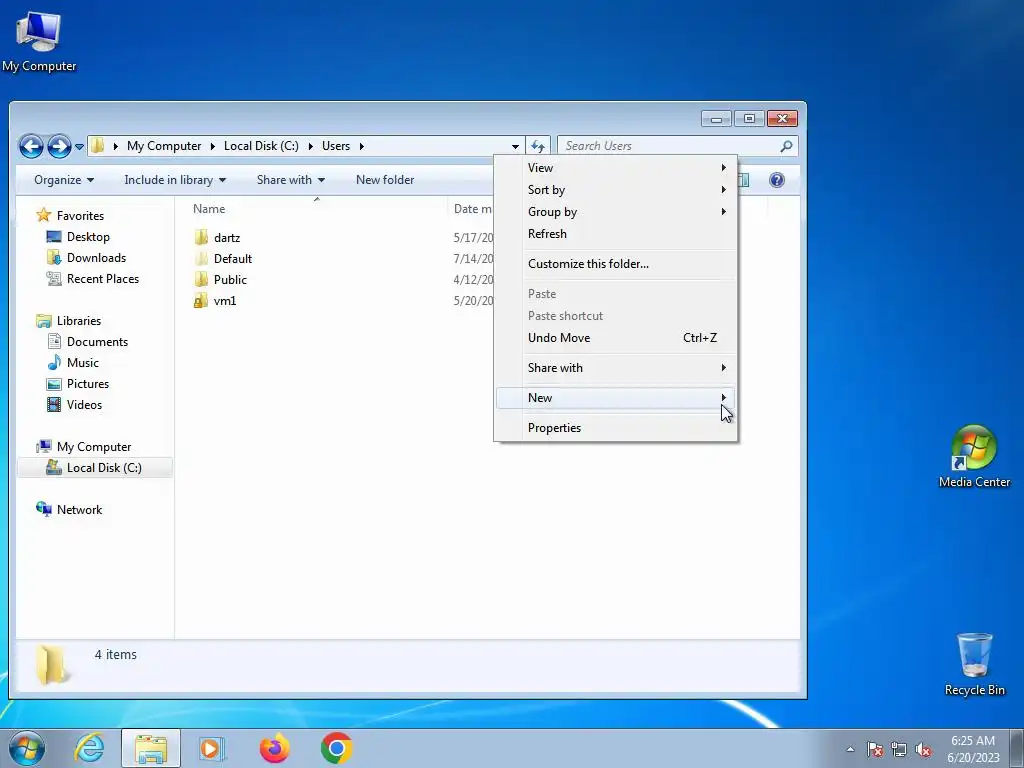1024x768 pixels.
Task: Choose Properties from context menu
Action: (x=615, y=428)
